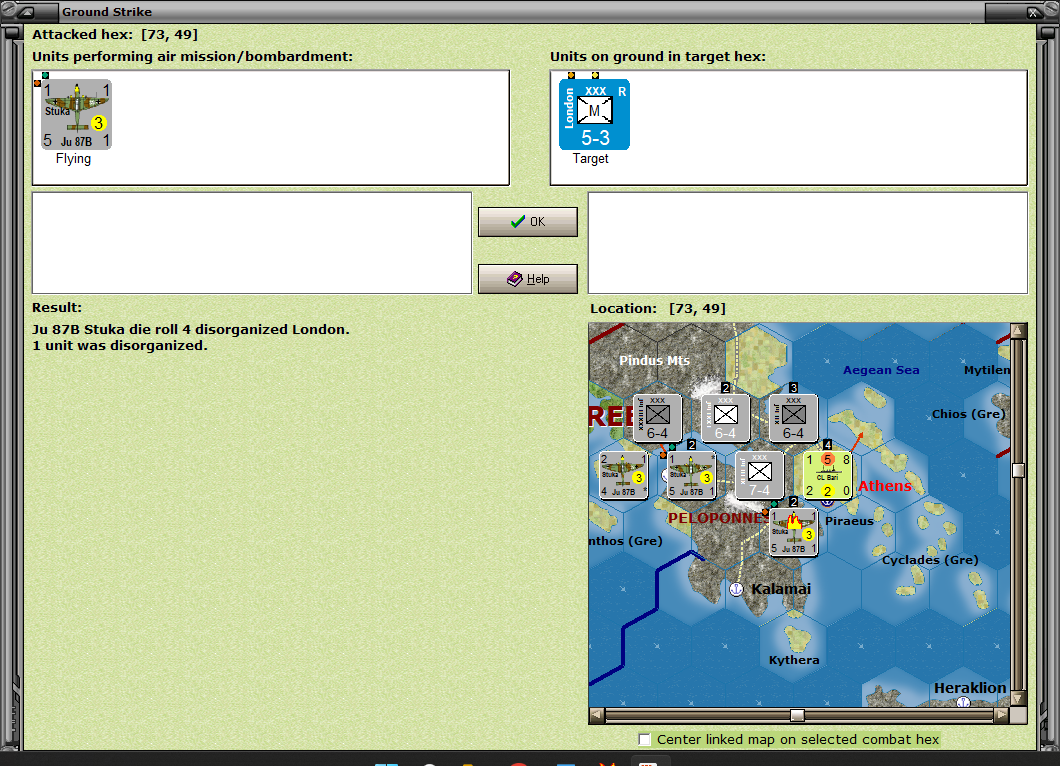Click the Athens city label on map
1060x766 pixels.
[884, 485]
